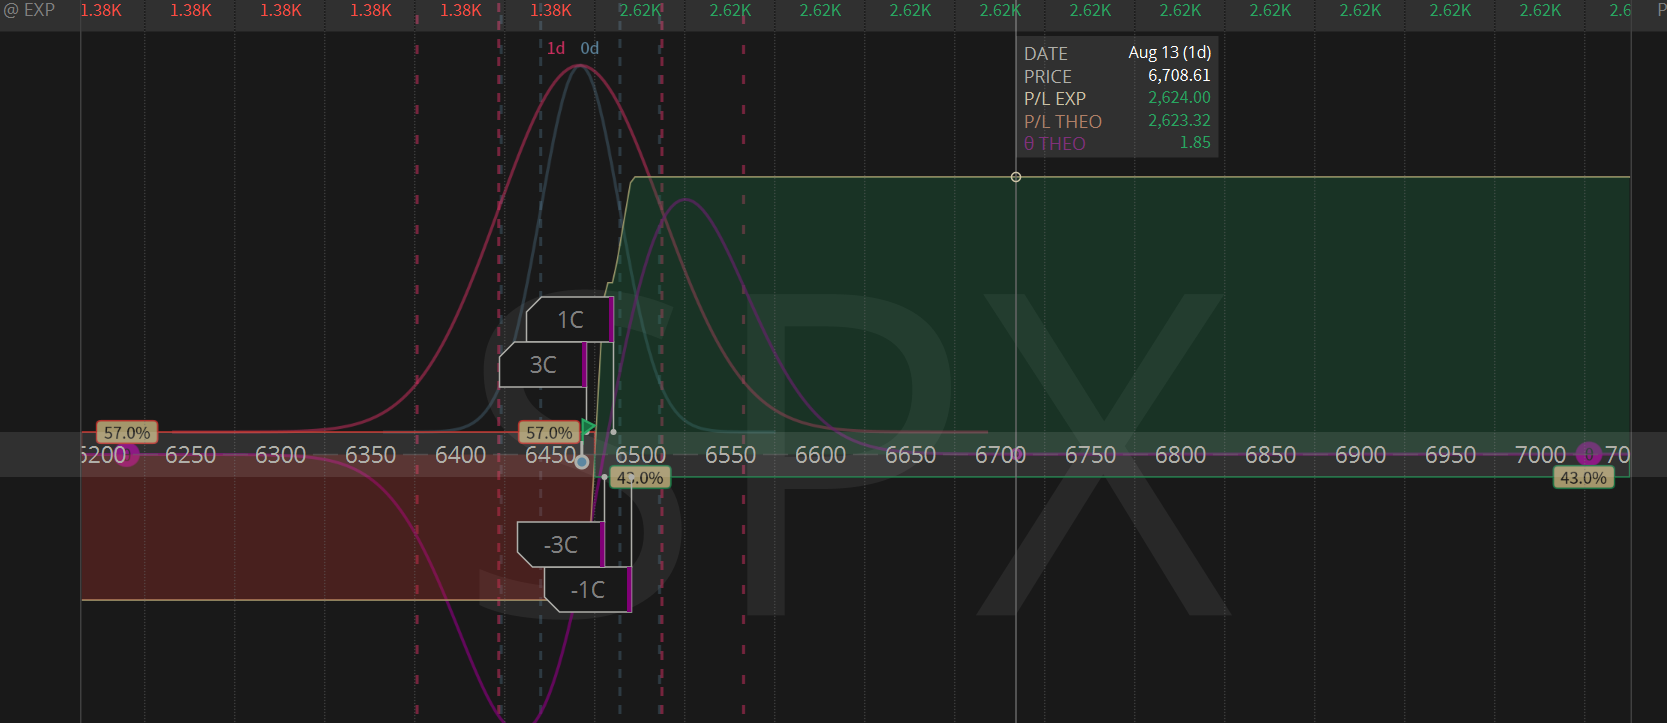Click the 2,624.00 P/L EXP value
The image size is (1667, 723).
(x=1179, y=98)
